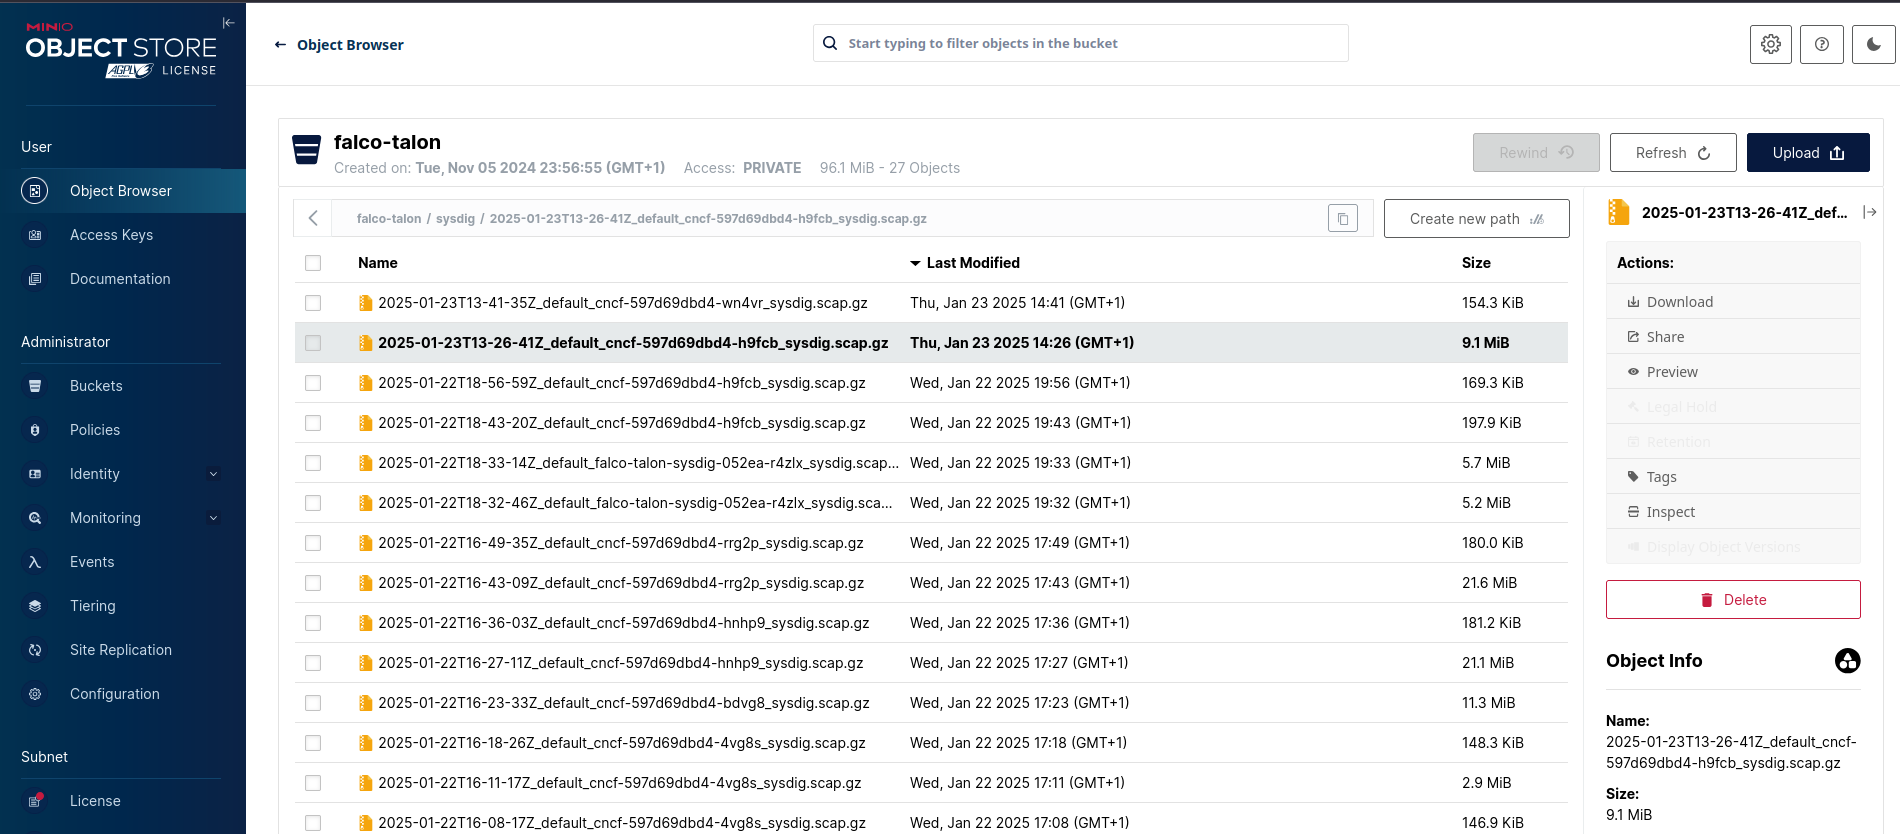The height and width of the screenshot is (834, 1900).
Task: Click the settings gear icon
Action: click(1770, 44)
